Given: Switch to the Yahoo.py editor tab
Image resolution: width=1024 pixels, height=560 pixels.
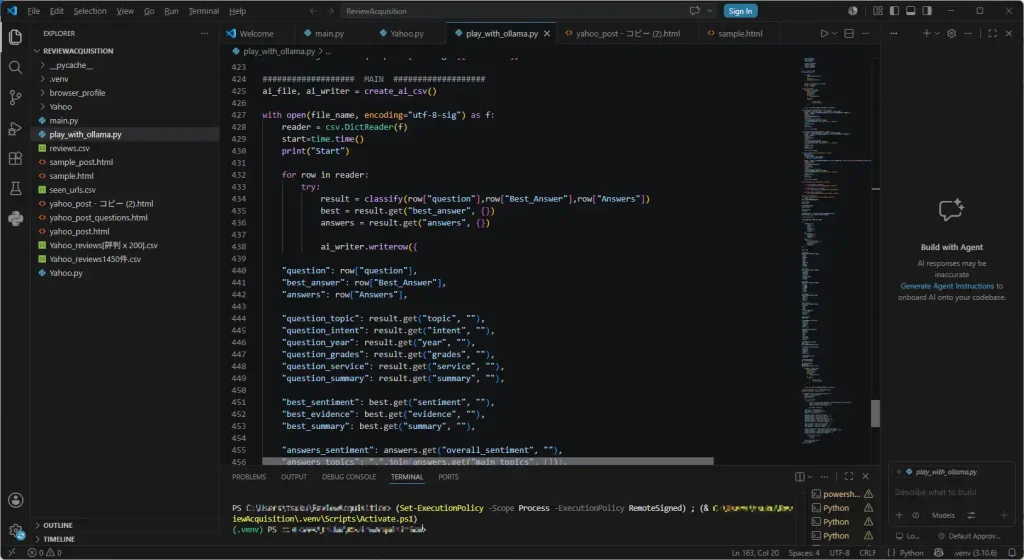Looking at the screenshot, I should (x=408, y=33).
